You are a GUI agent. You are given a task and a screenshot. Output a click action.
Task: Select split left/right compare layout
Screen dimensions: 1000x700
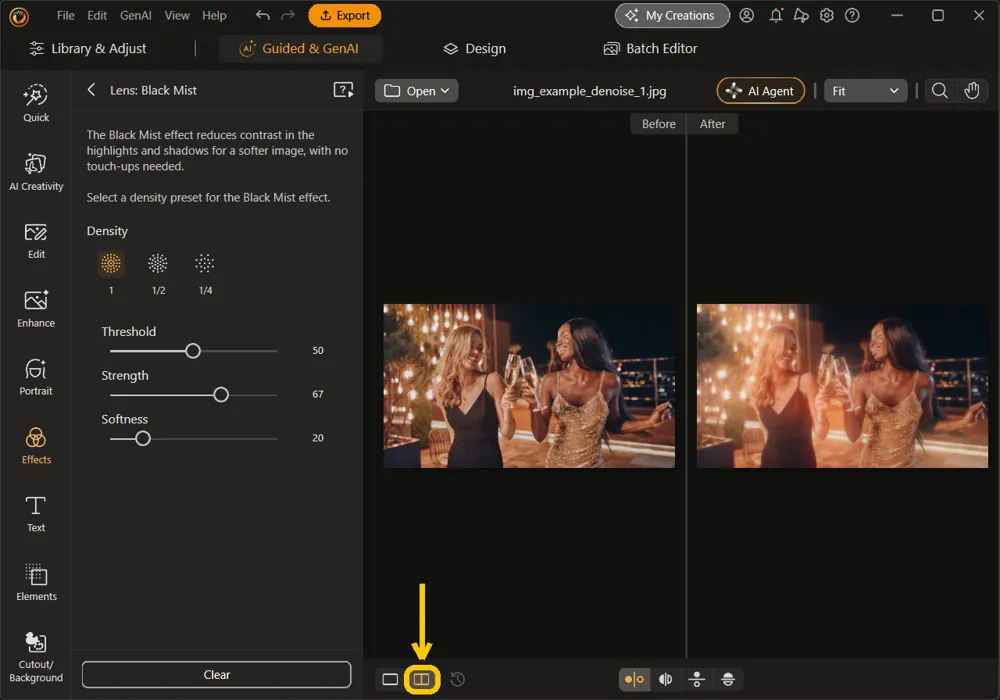tap(665, 679)
